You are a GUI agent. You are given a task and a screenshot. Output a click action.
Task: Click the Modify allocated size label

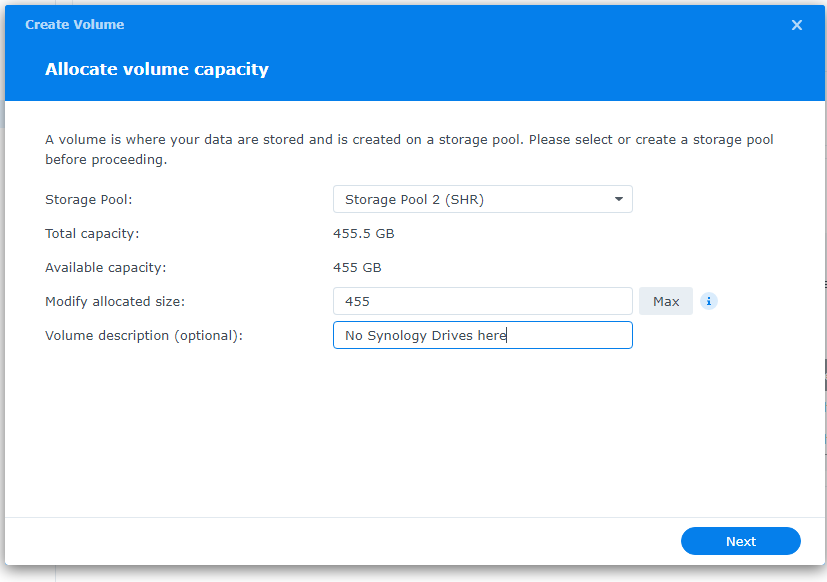pos(115,301)
